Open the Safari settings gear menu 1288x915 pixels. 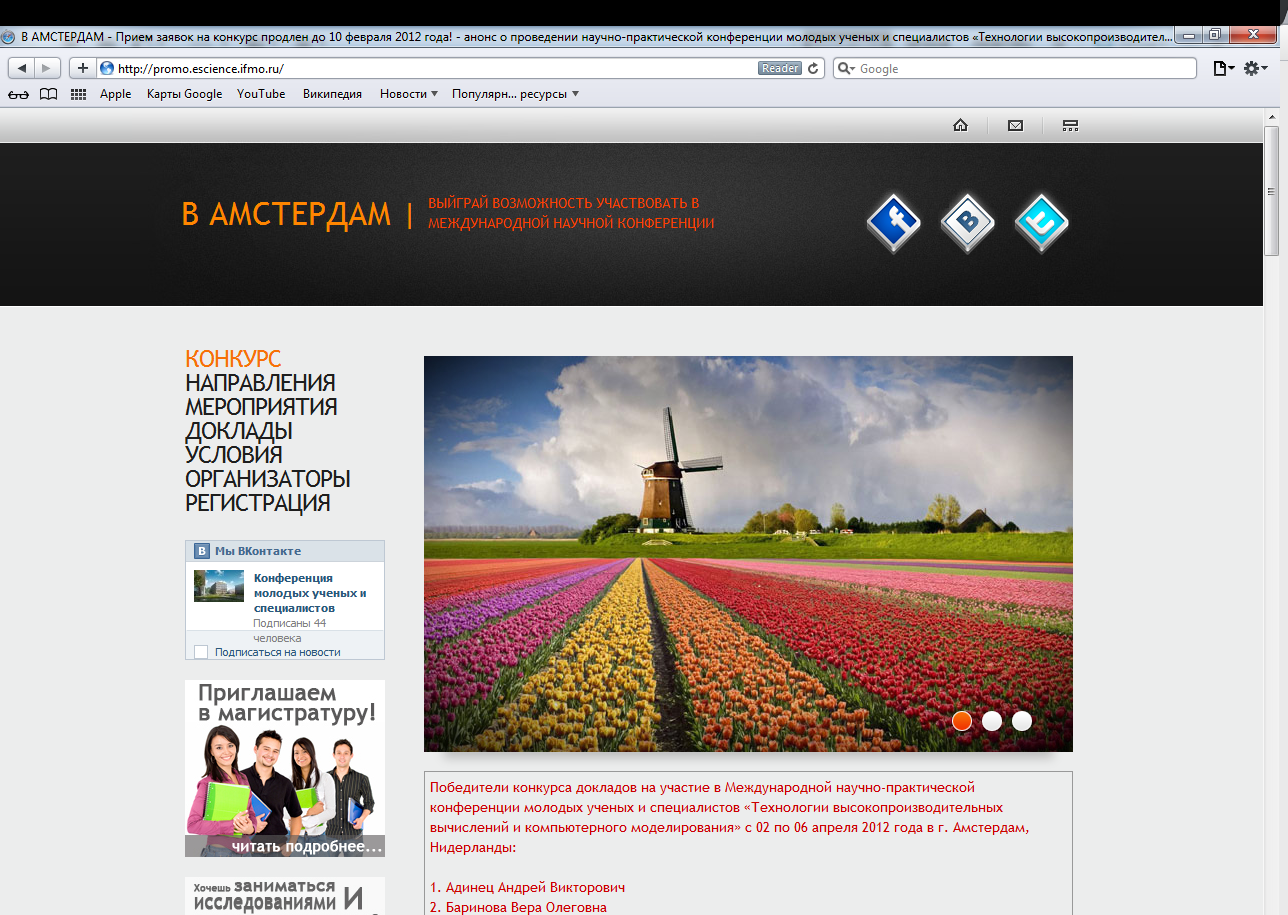(x=1255, y=68)
